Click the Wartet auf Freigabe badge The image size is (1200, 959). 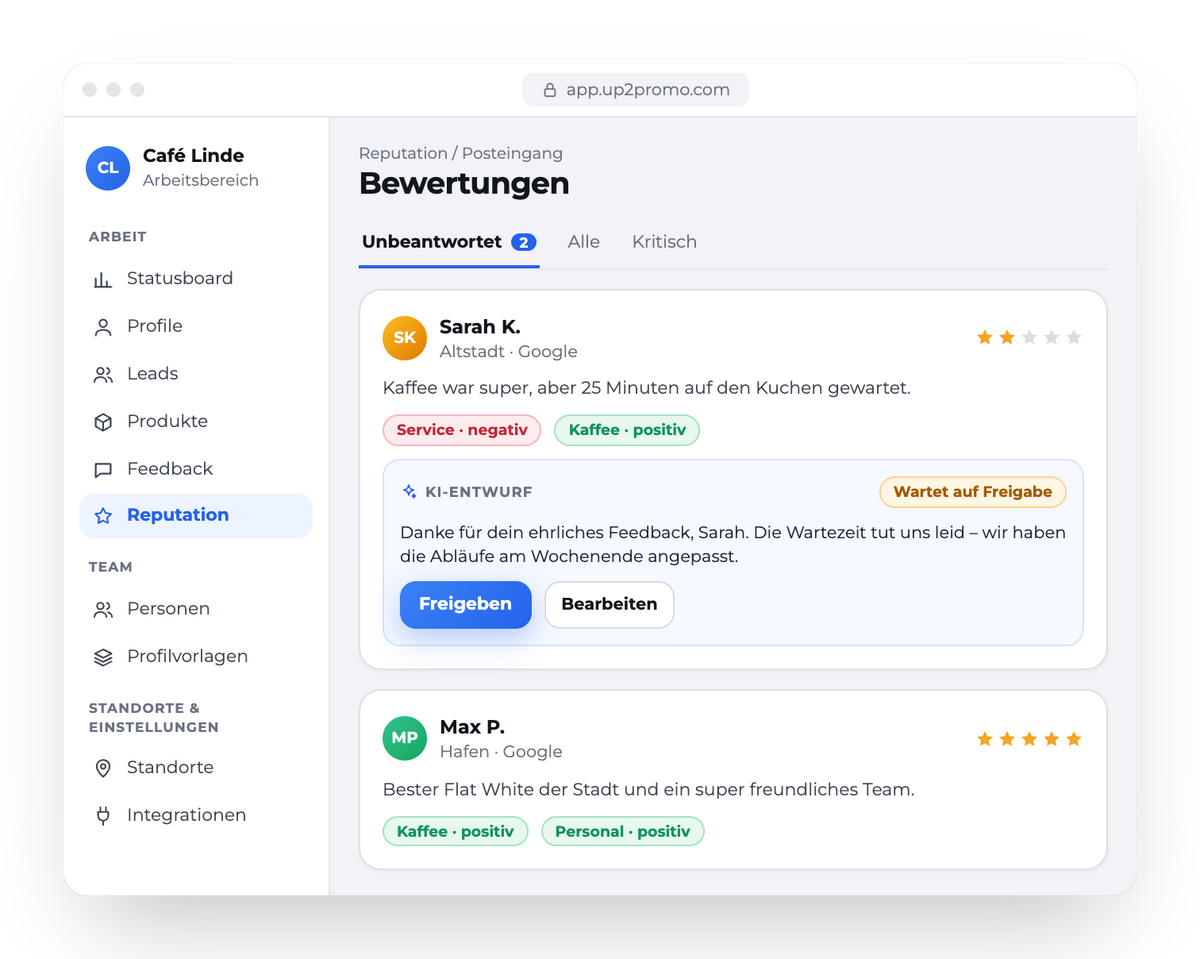click(x=973, y=492)
